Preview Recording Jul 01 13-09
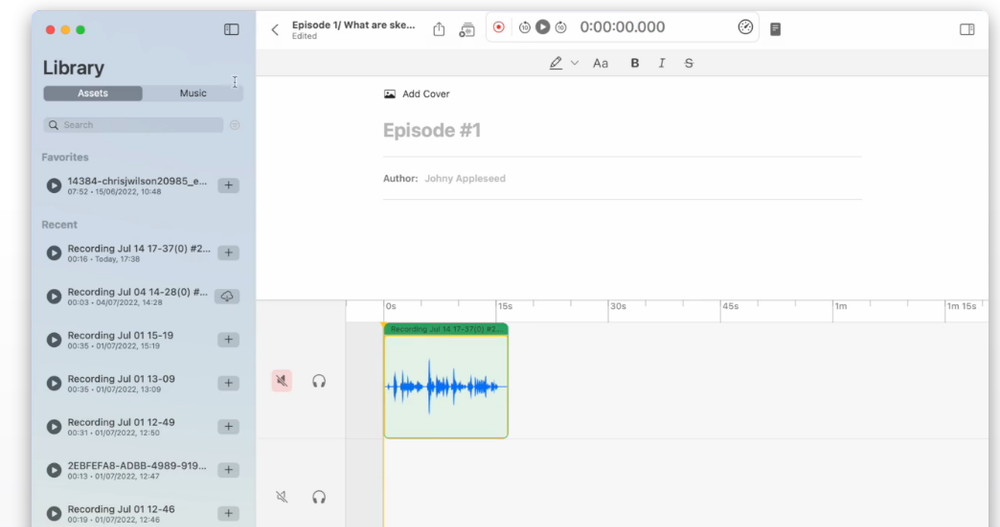1000x527 pixels. [54, 383]
